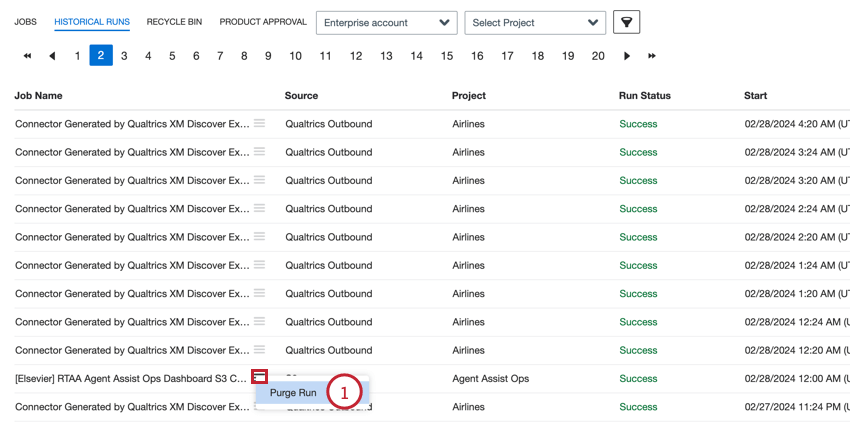Click highlighted menu icon on Elsevier job row
Viewport: 850px width, 425px height.
pyautogui.click(x=260, y=376)
